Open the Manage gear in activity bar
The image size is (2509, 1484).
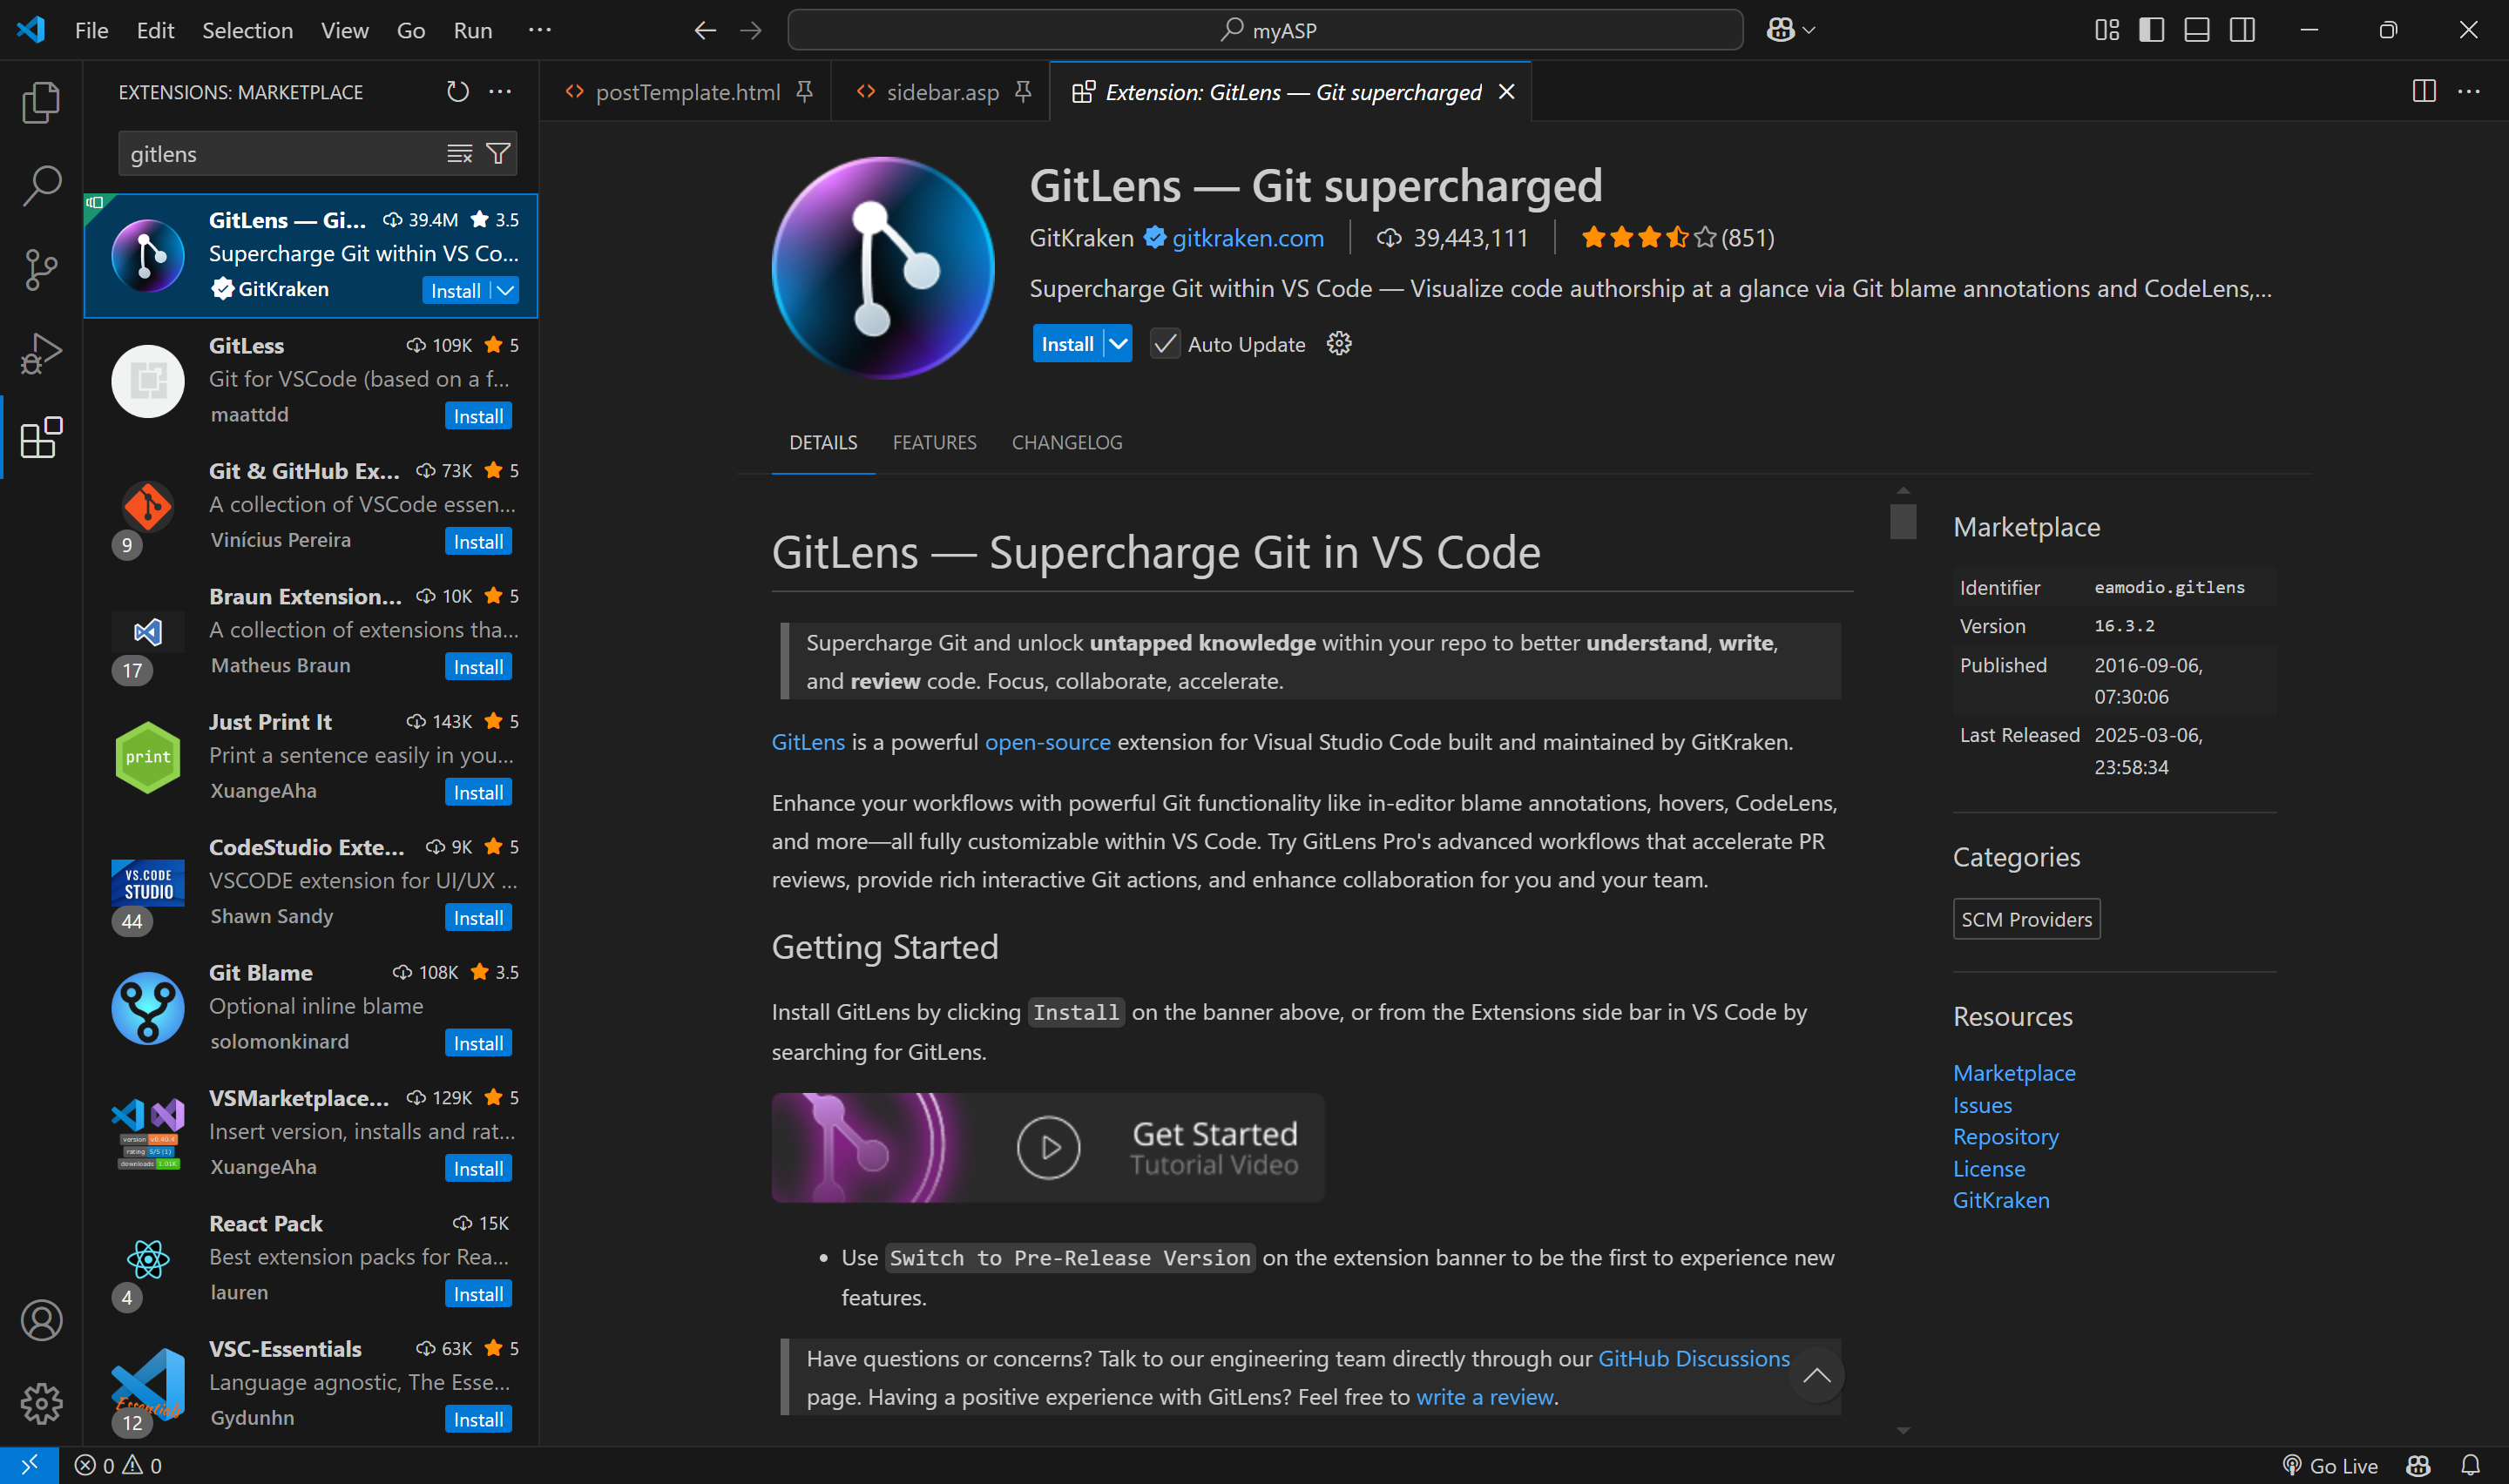coord(41,1404)
